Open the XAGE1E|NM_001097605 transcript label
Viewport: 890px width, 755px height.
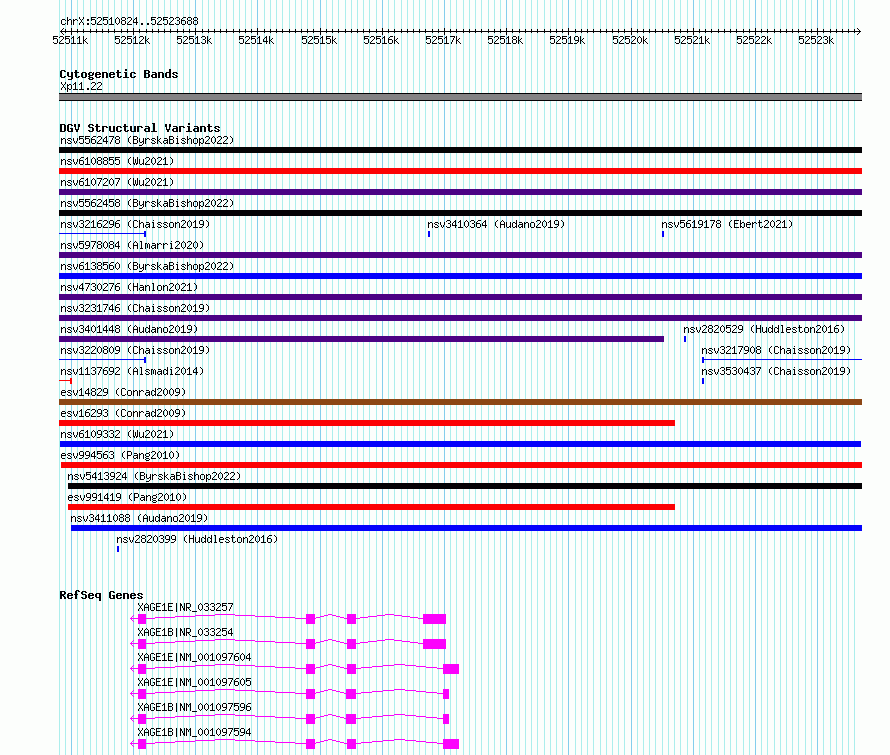(194, 682)
